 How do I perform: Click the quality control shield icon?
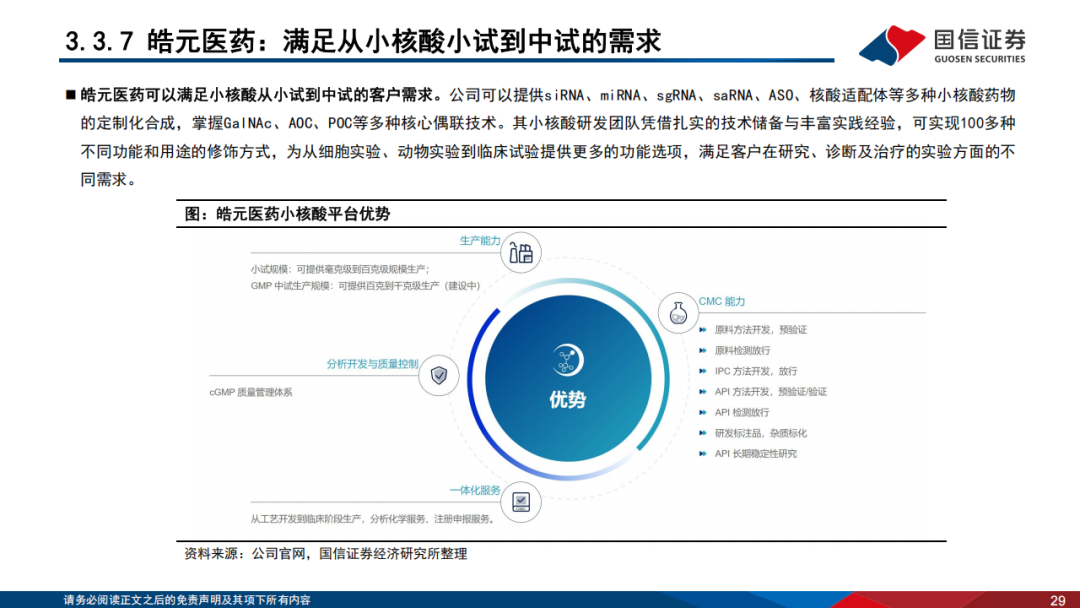coord(439,375)
